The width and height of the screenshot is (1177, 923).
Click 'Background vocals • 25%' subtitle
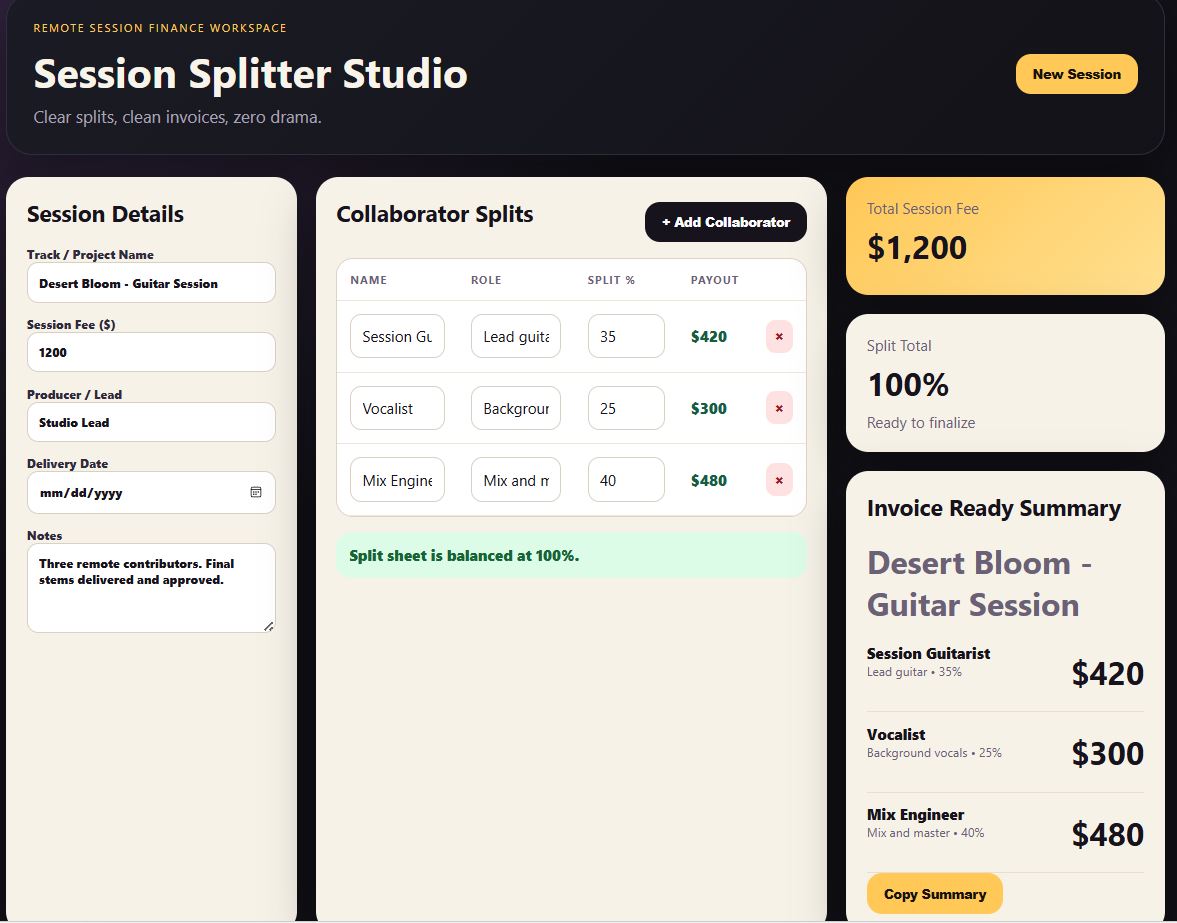(935, 753)
